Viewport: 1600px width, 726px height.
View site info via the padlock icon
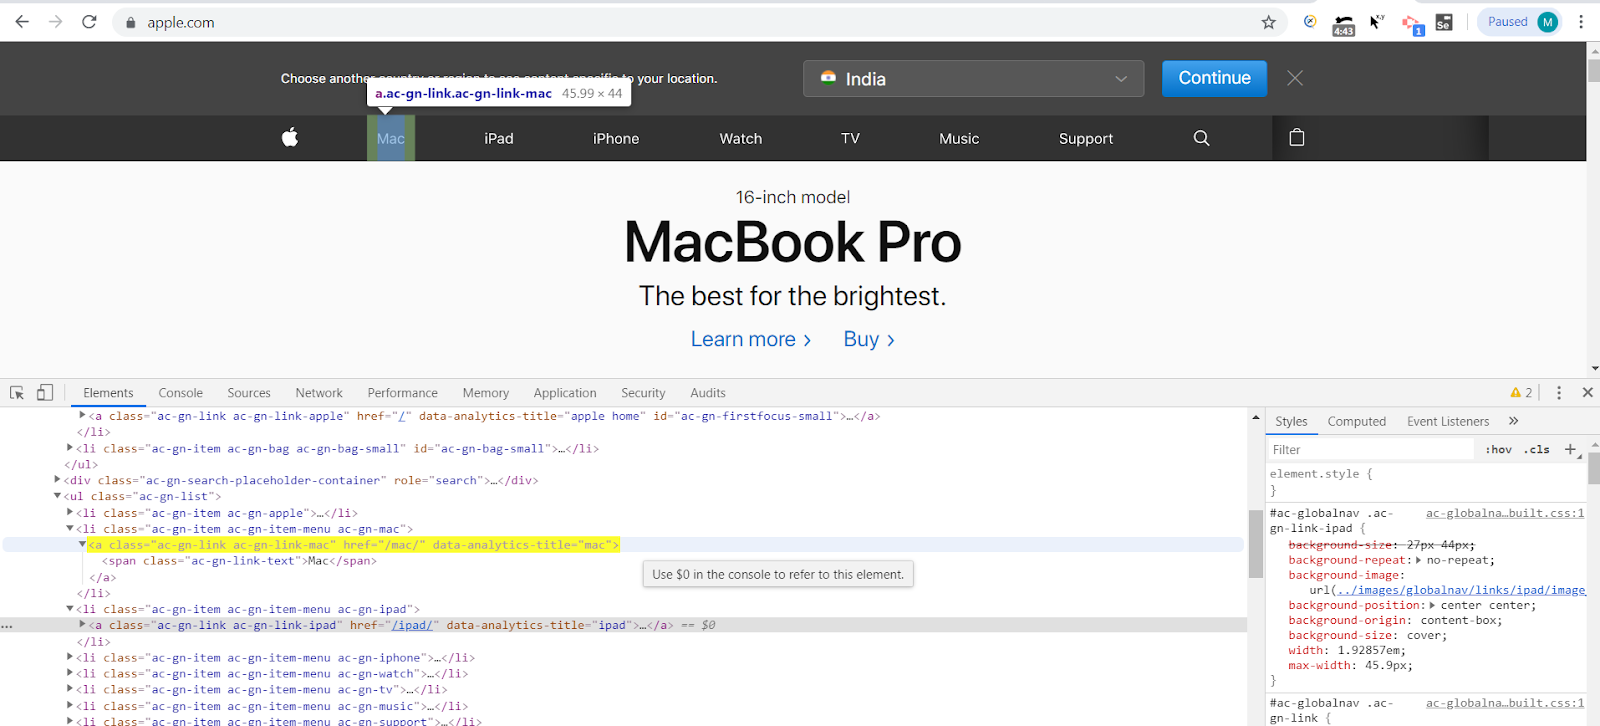130,22
